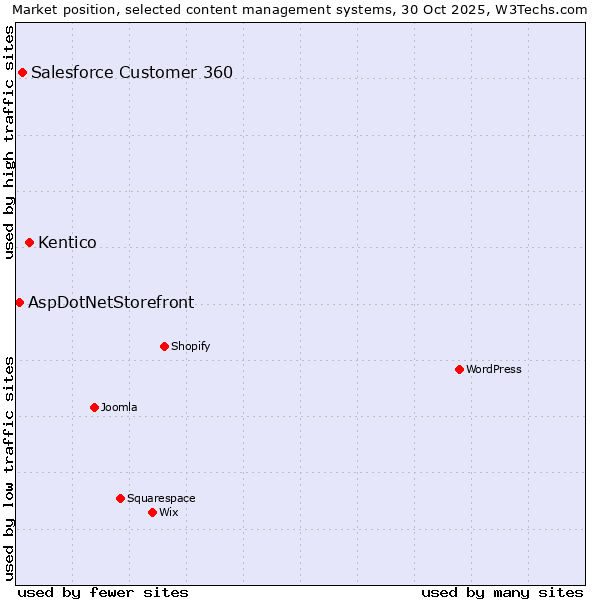
Task: Click the red Kentico marker dot
Action: 29,242
